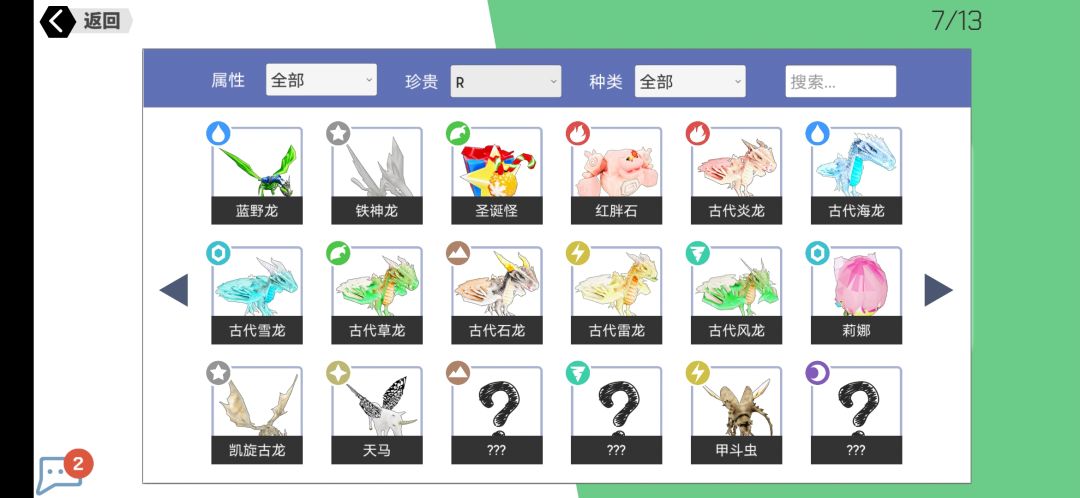Click the grass leaf icon on 圣诞怪
This screenshot has width=1080, height=498.
[x=458, y=133]
